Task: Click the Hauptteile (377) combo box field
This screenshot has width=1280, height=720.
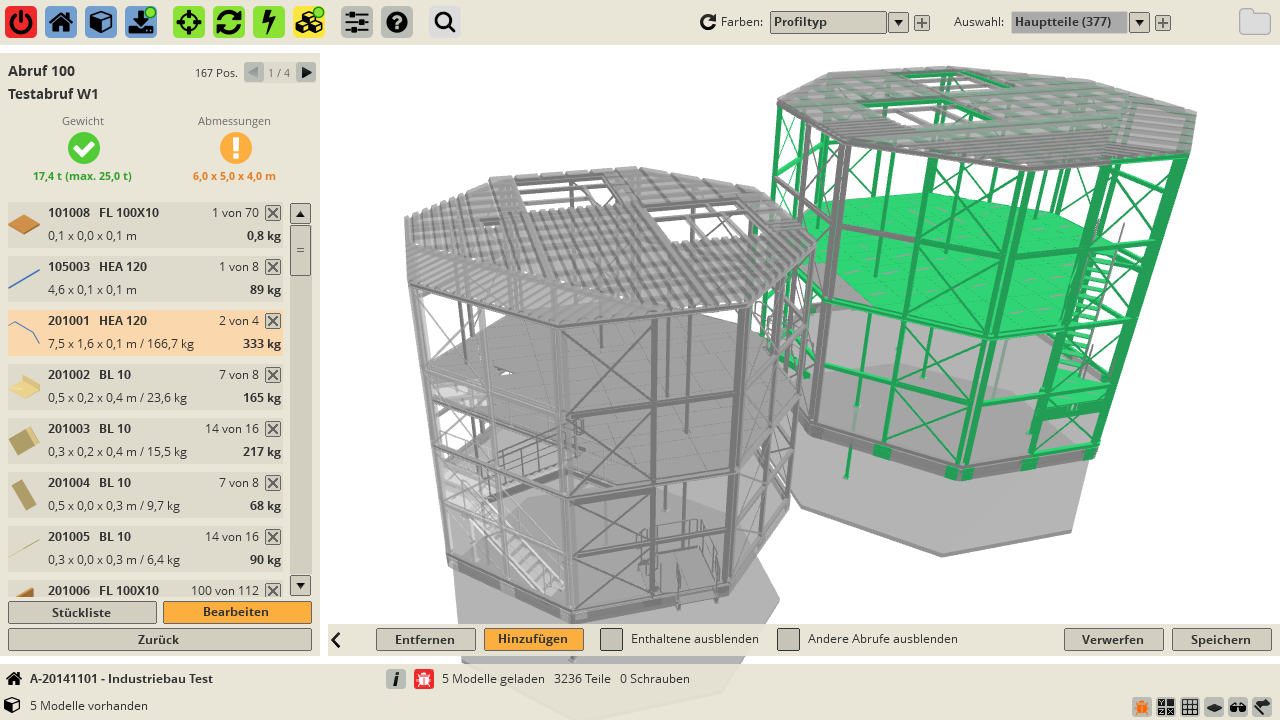Action: (1069, 22)
